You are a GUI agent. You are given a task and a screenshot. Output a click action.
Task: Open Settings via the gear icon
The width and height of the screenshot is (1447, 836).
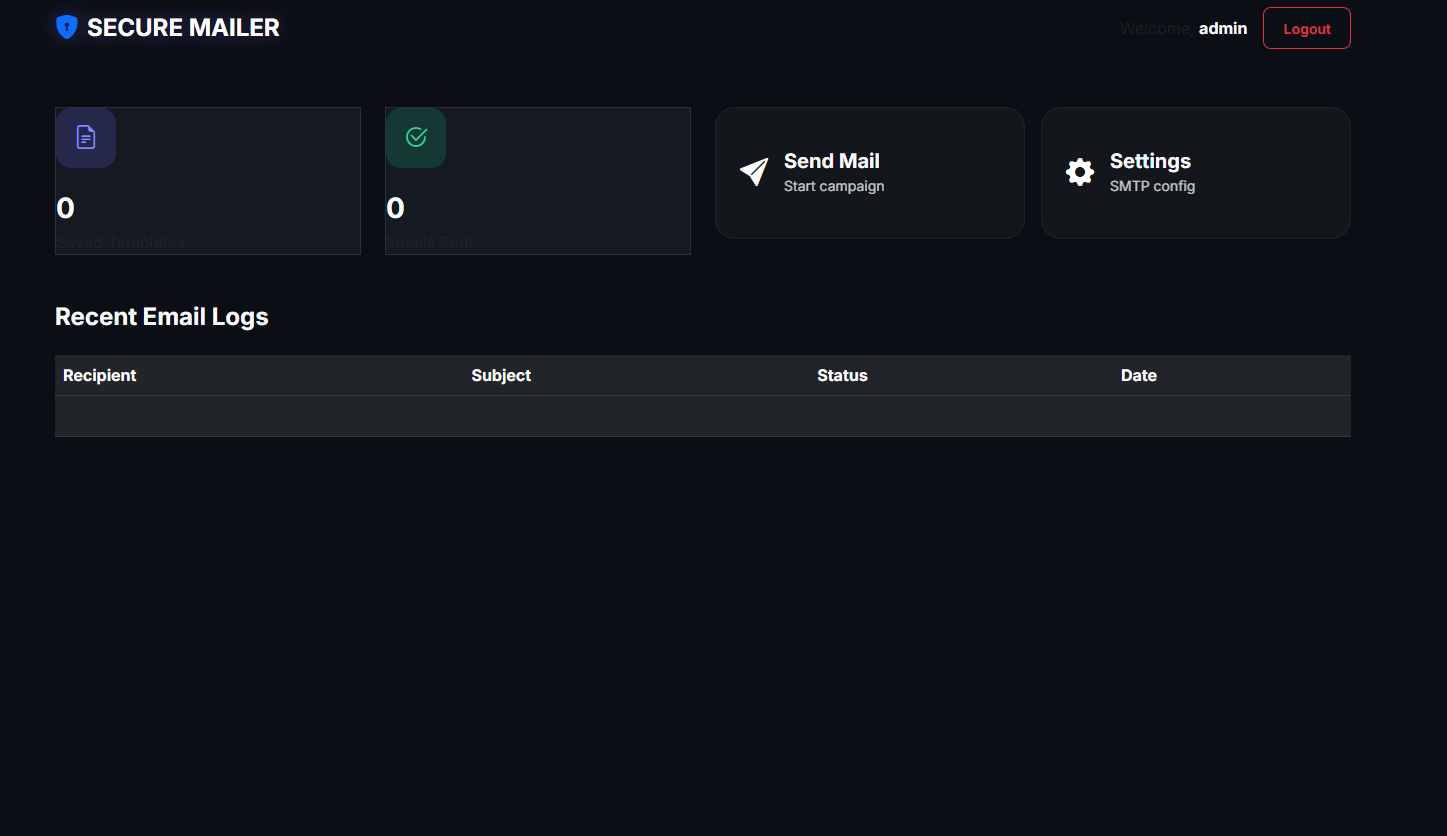[1080, 172]
